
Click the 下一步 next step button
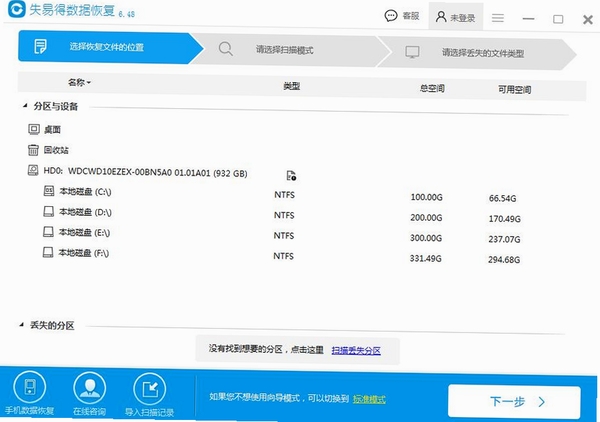coord(514,401)
